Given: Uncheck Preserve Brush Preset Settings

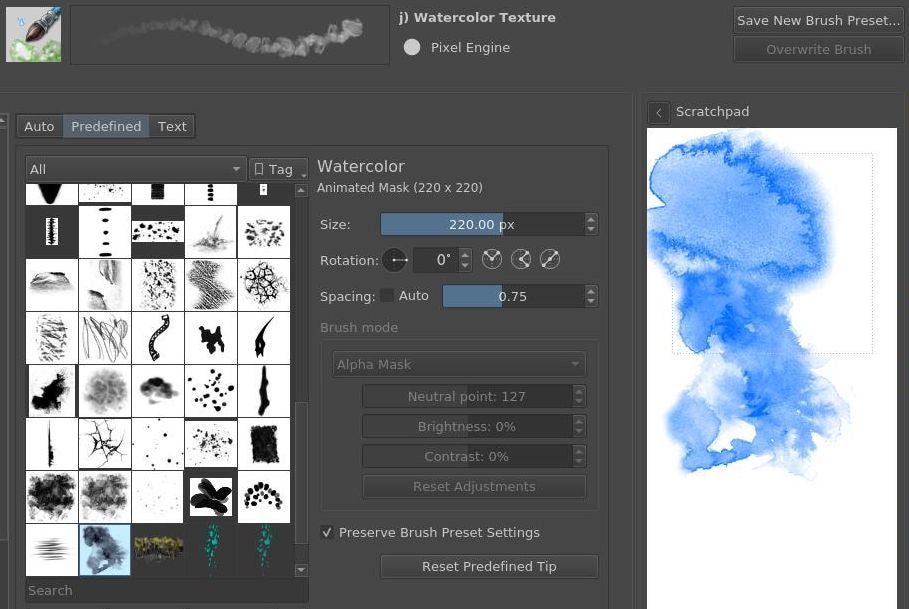Looking at the screenshot, I should (x=327, y=533).
